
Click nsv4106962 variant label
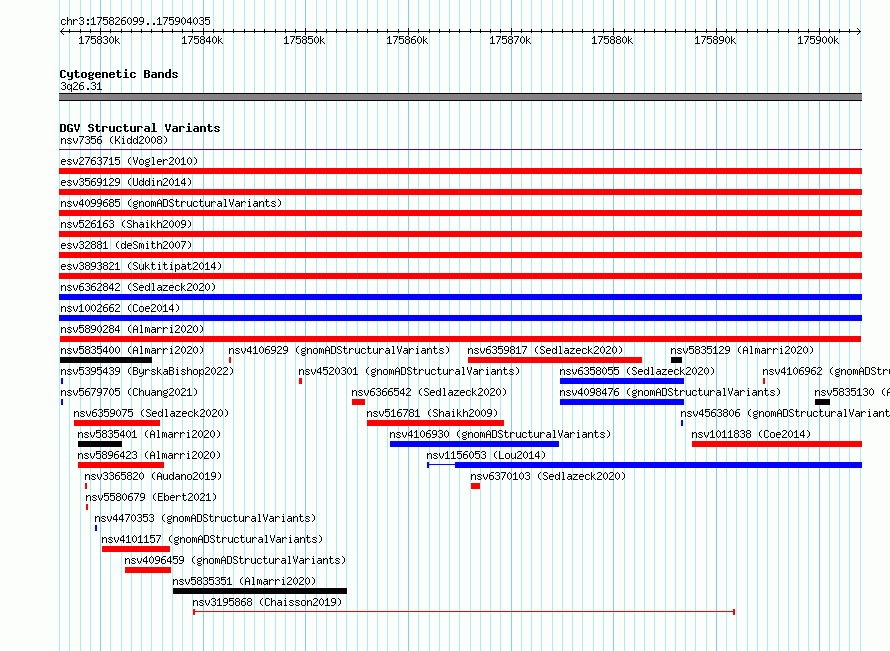point(826,371)
